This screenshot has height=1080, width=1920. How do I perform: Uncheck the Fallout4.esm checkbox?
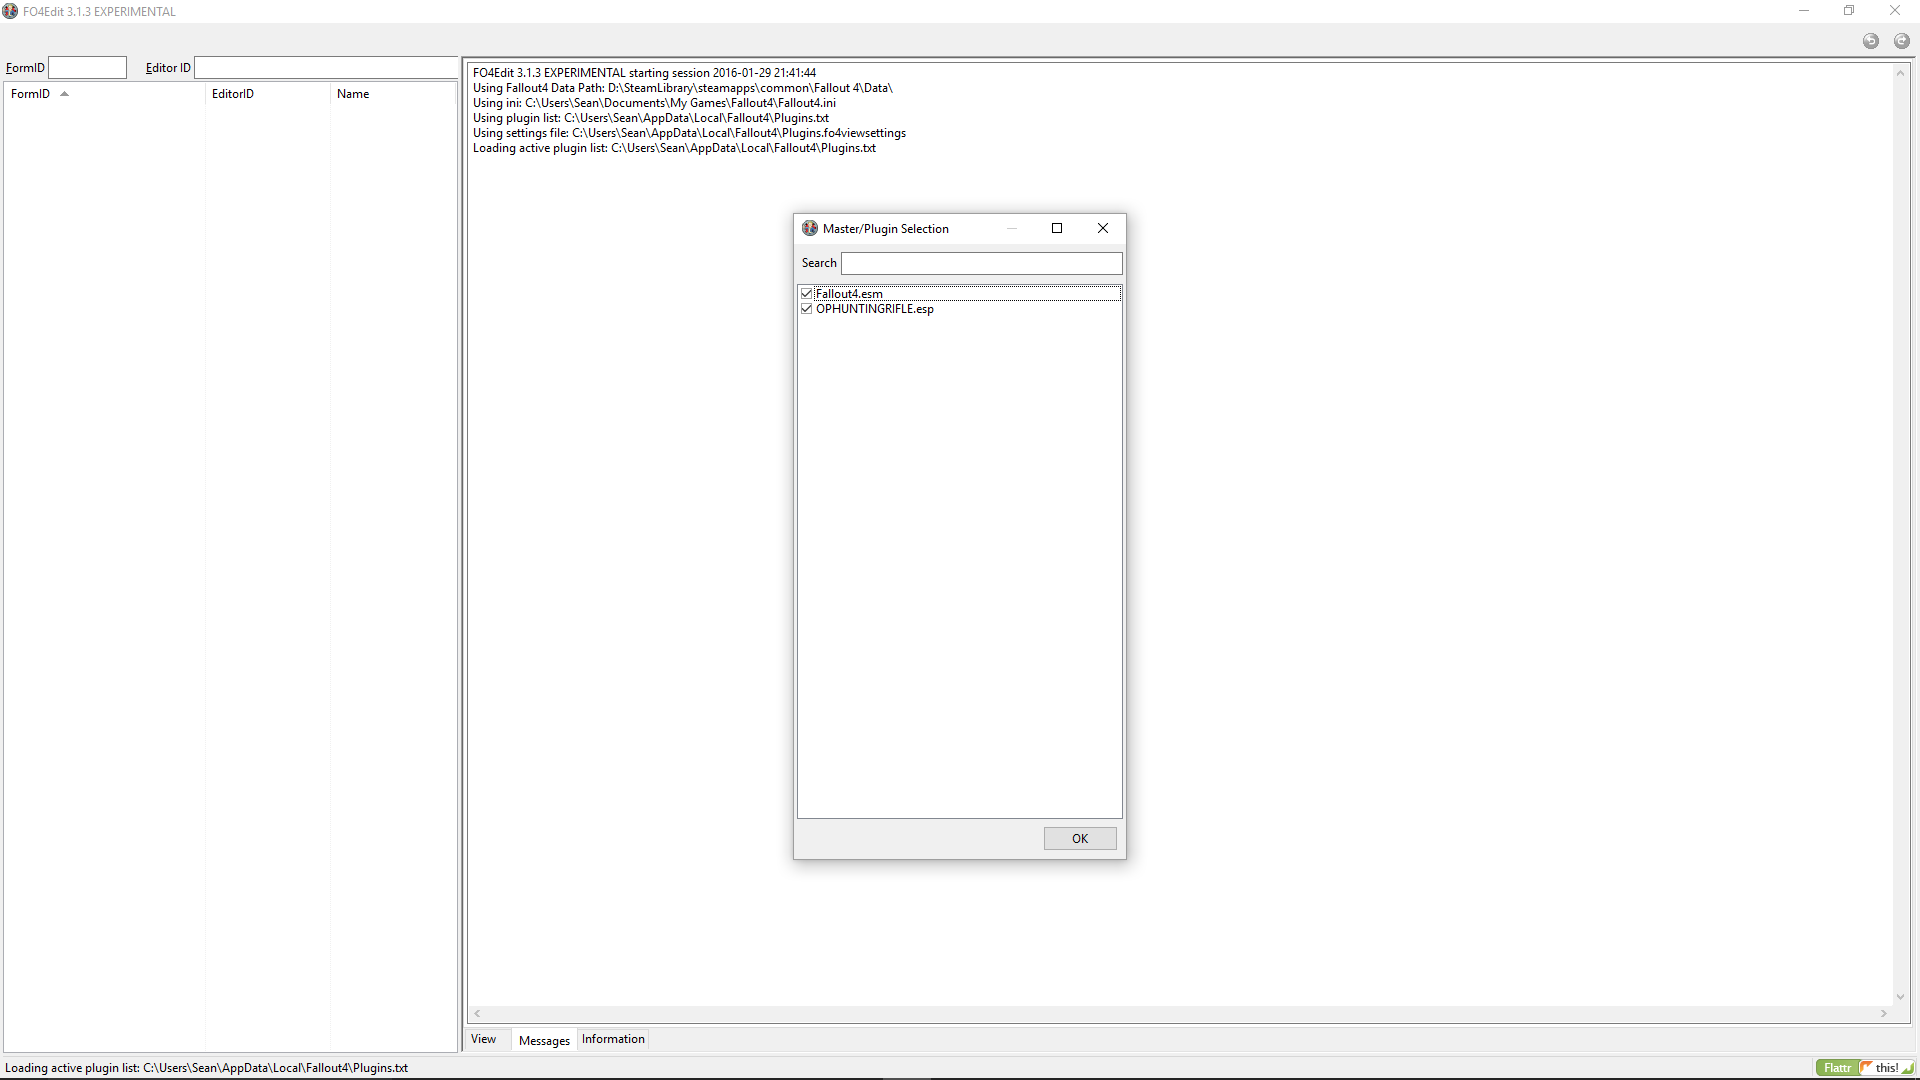tap(806, 293)
